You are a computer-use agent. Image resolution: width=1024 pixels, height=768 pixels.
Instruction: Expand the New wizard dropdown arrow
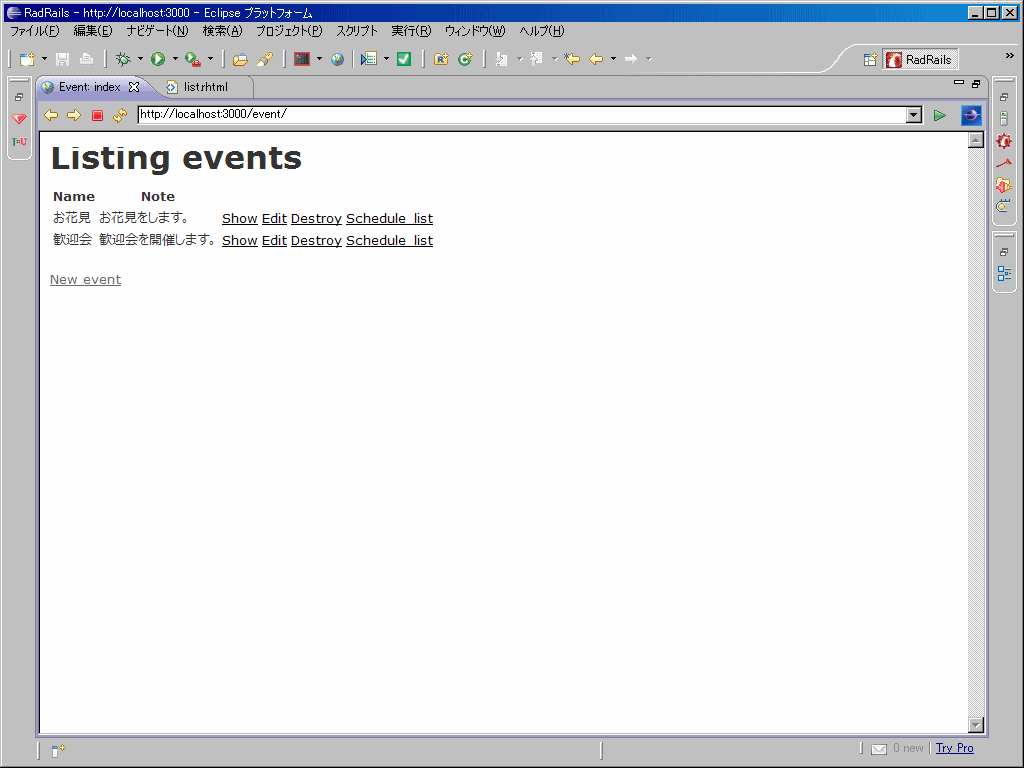click(x=44, y=59)
